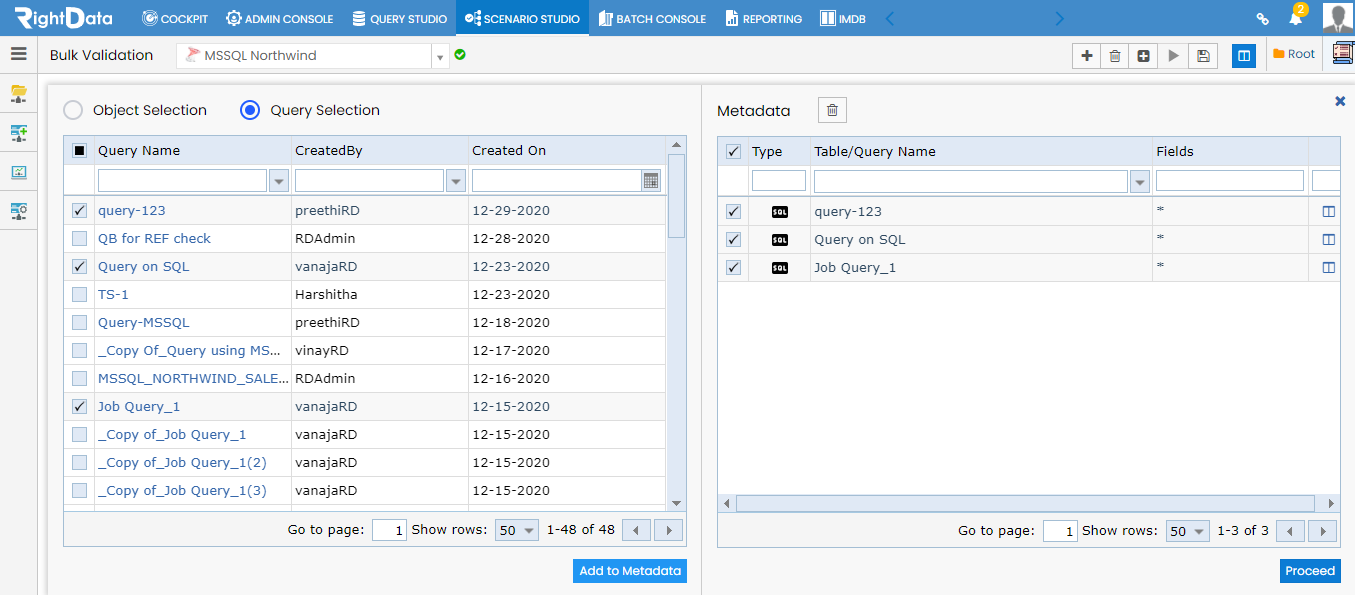Viewport: 1355px width, 595px height.
Task: Click the plus add icon in toolbar
Action: [1086, 56]
